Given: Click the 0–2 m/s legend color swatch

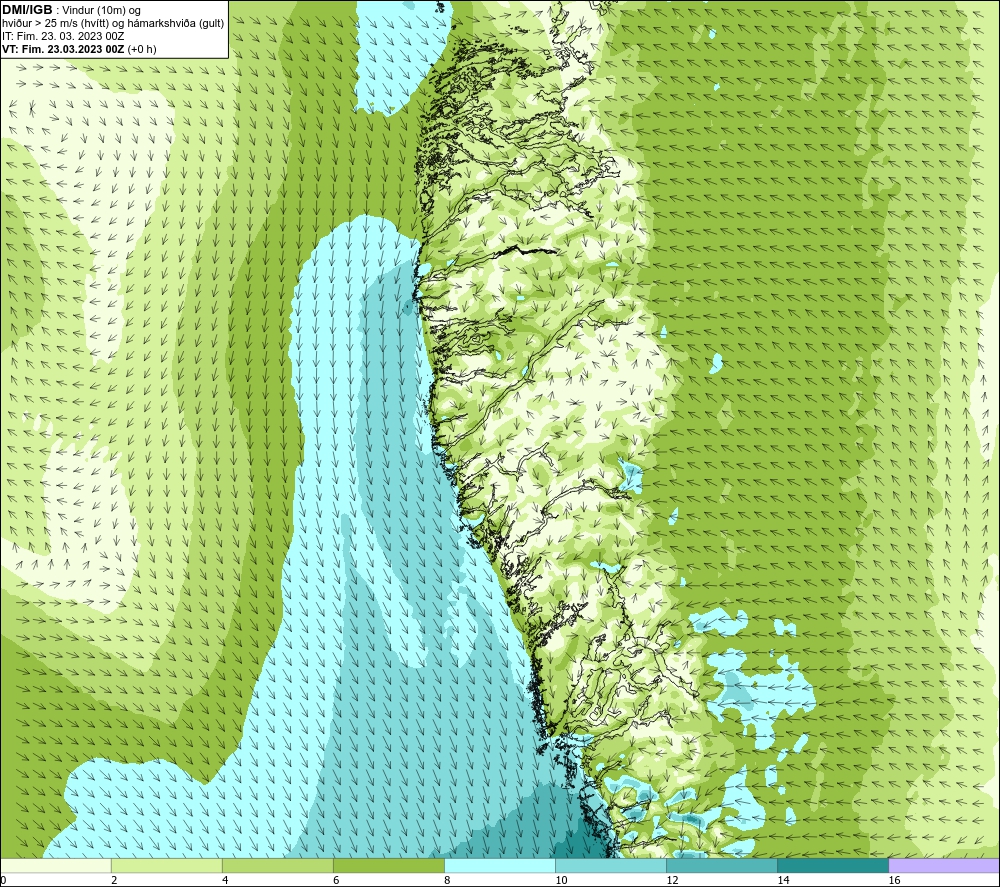Looking at the screenshot, I should click(x=55, y=865).
